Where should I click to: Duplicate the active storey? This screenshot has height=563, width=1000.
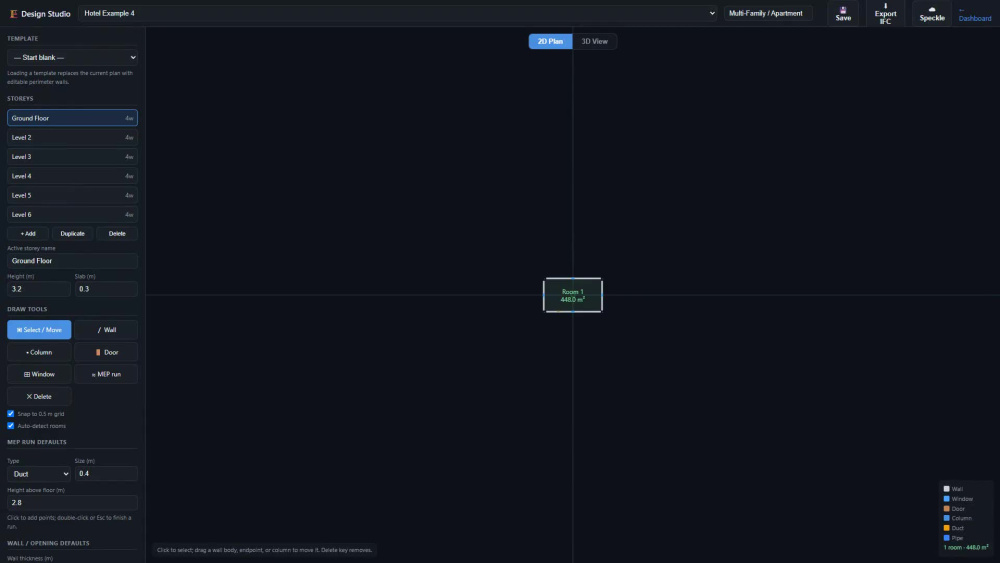click(72, 233)
